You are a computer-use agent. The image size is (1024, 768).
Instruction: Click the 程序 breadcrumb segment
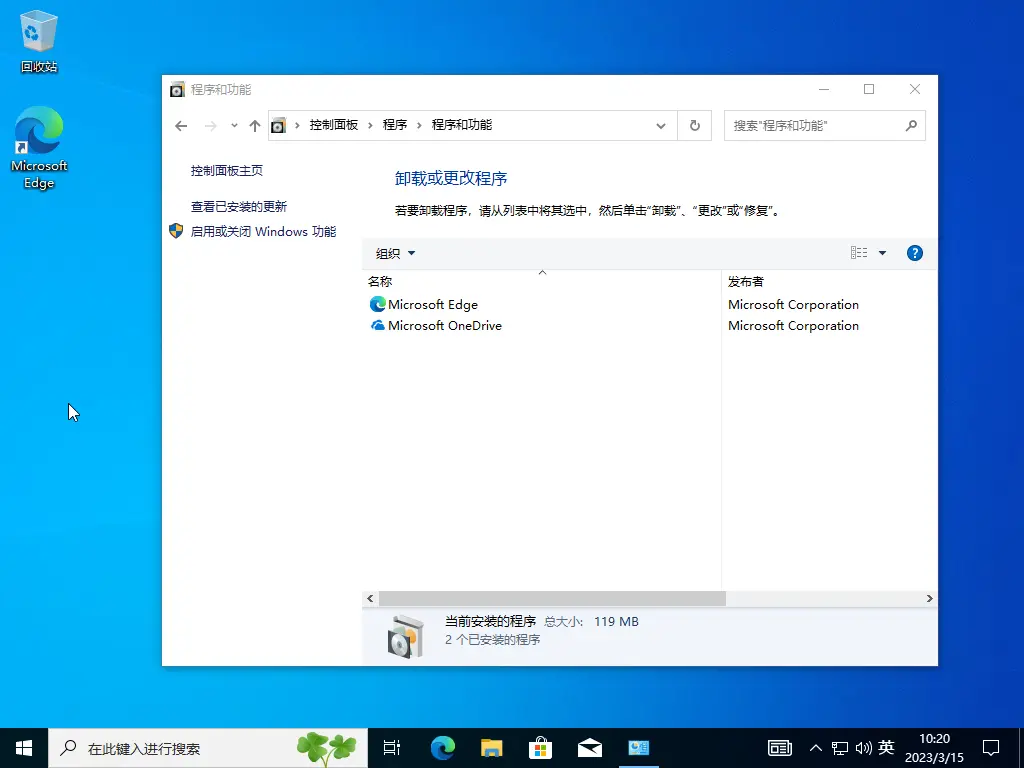coord(394,125)
